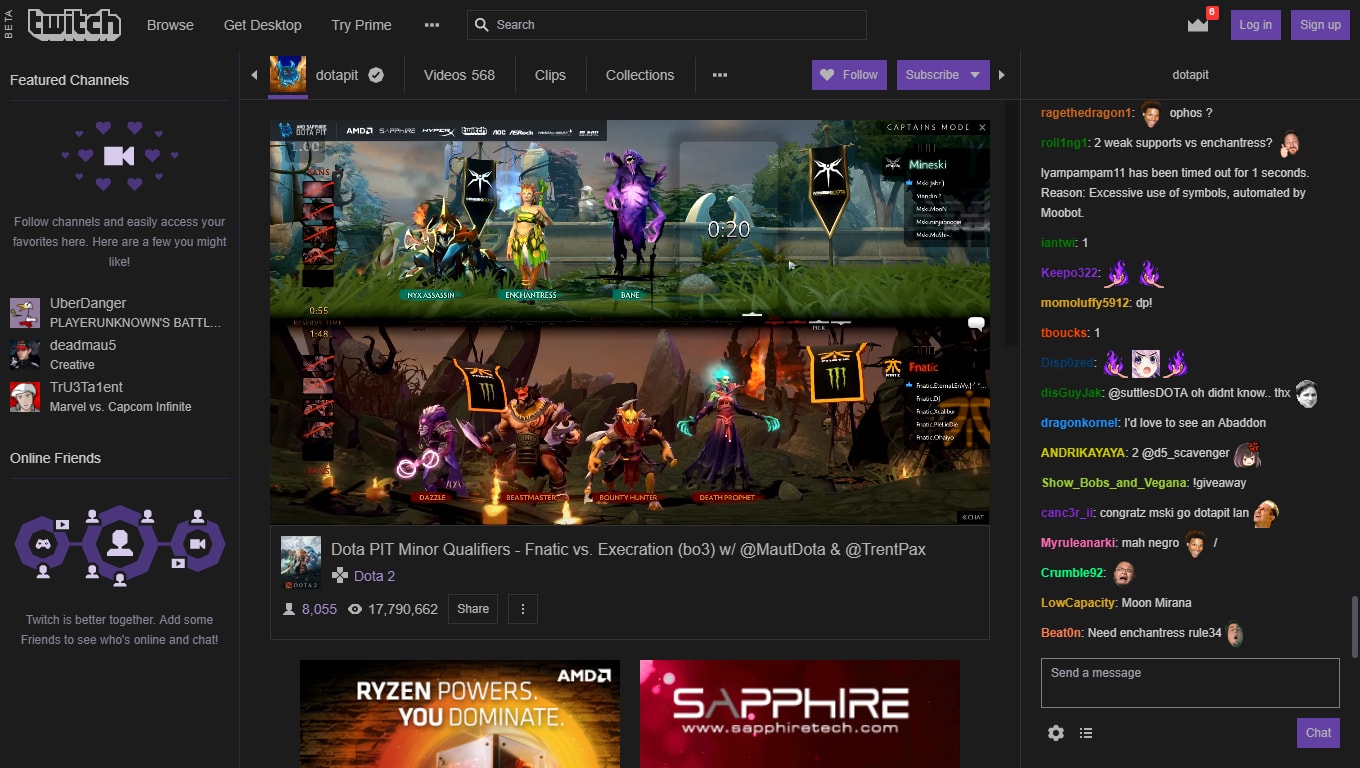Switch to Clips tab
Screen dimensions: 1360x768
click(550, 75)
